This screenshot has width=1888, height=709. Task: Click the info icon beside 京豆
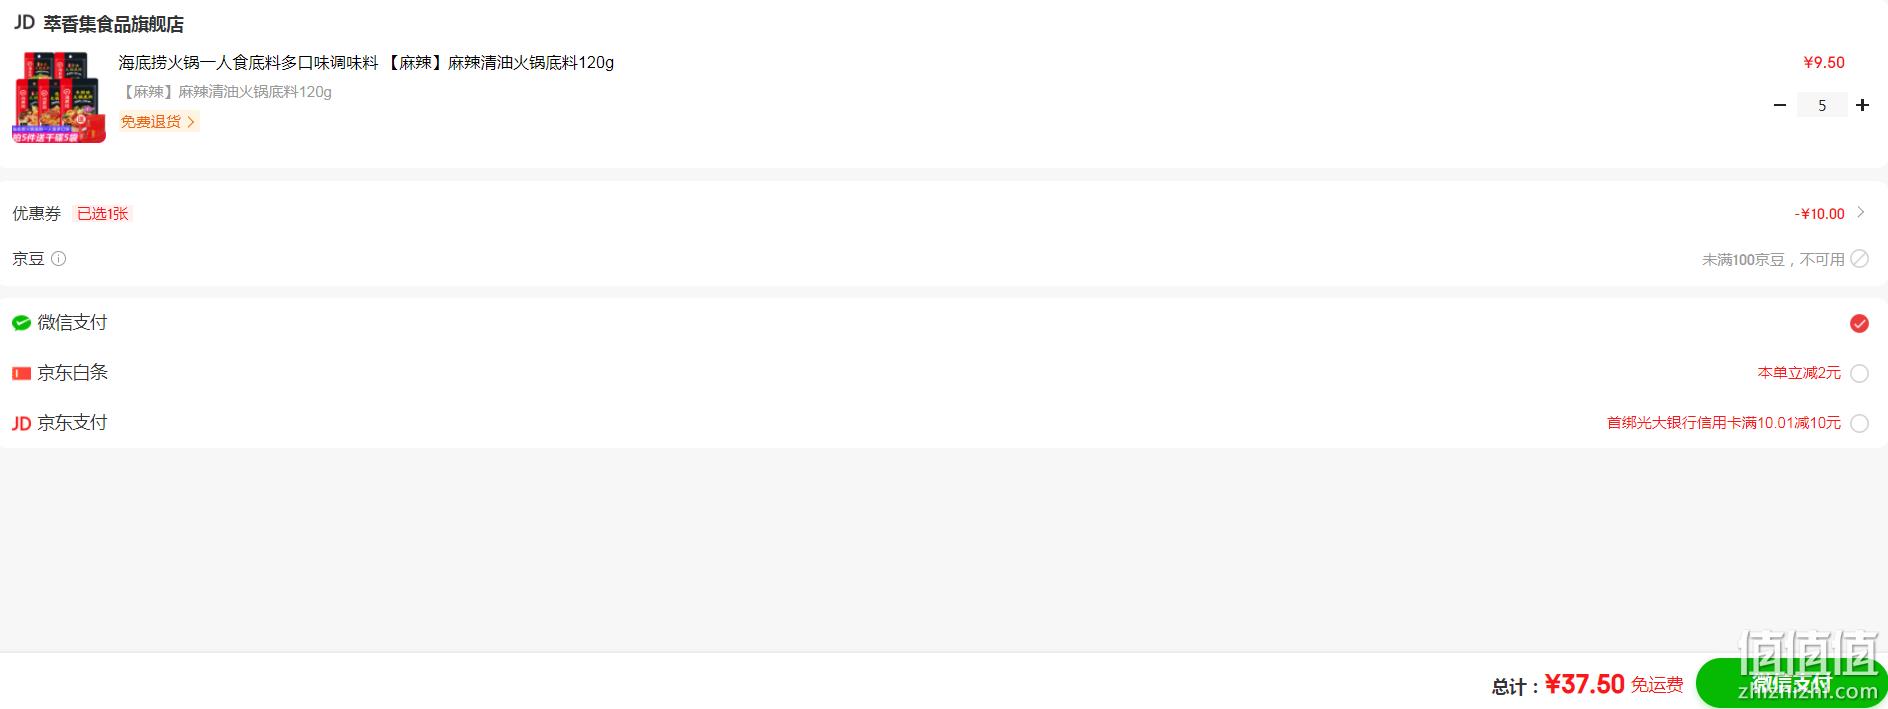tap(59, 259)
